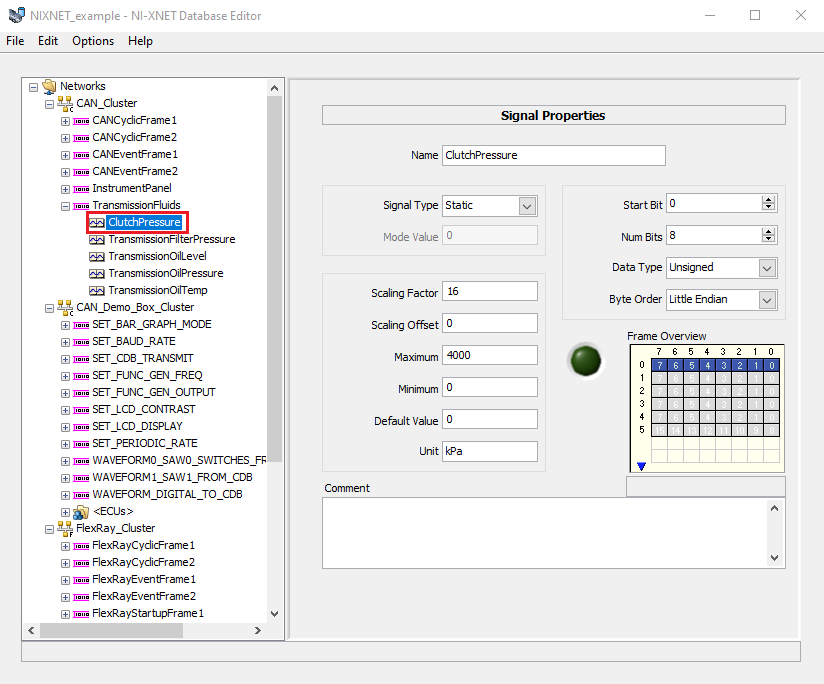Click in the Scaling Factor field
Screen dimensions: 824x684
pyautogui.click(x=490, y=292)
